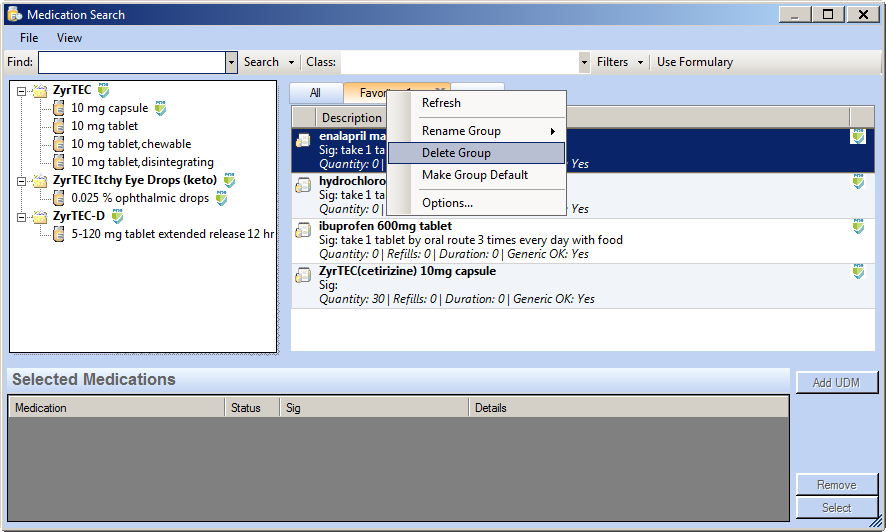886x532 pixels.
Task: Select Make Group Default menu entry
Action: pos(476,175)
